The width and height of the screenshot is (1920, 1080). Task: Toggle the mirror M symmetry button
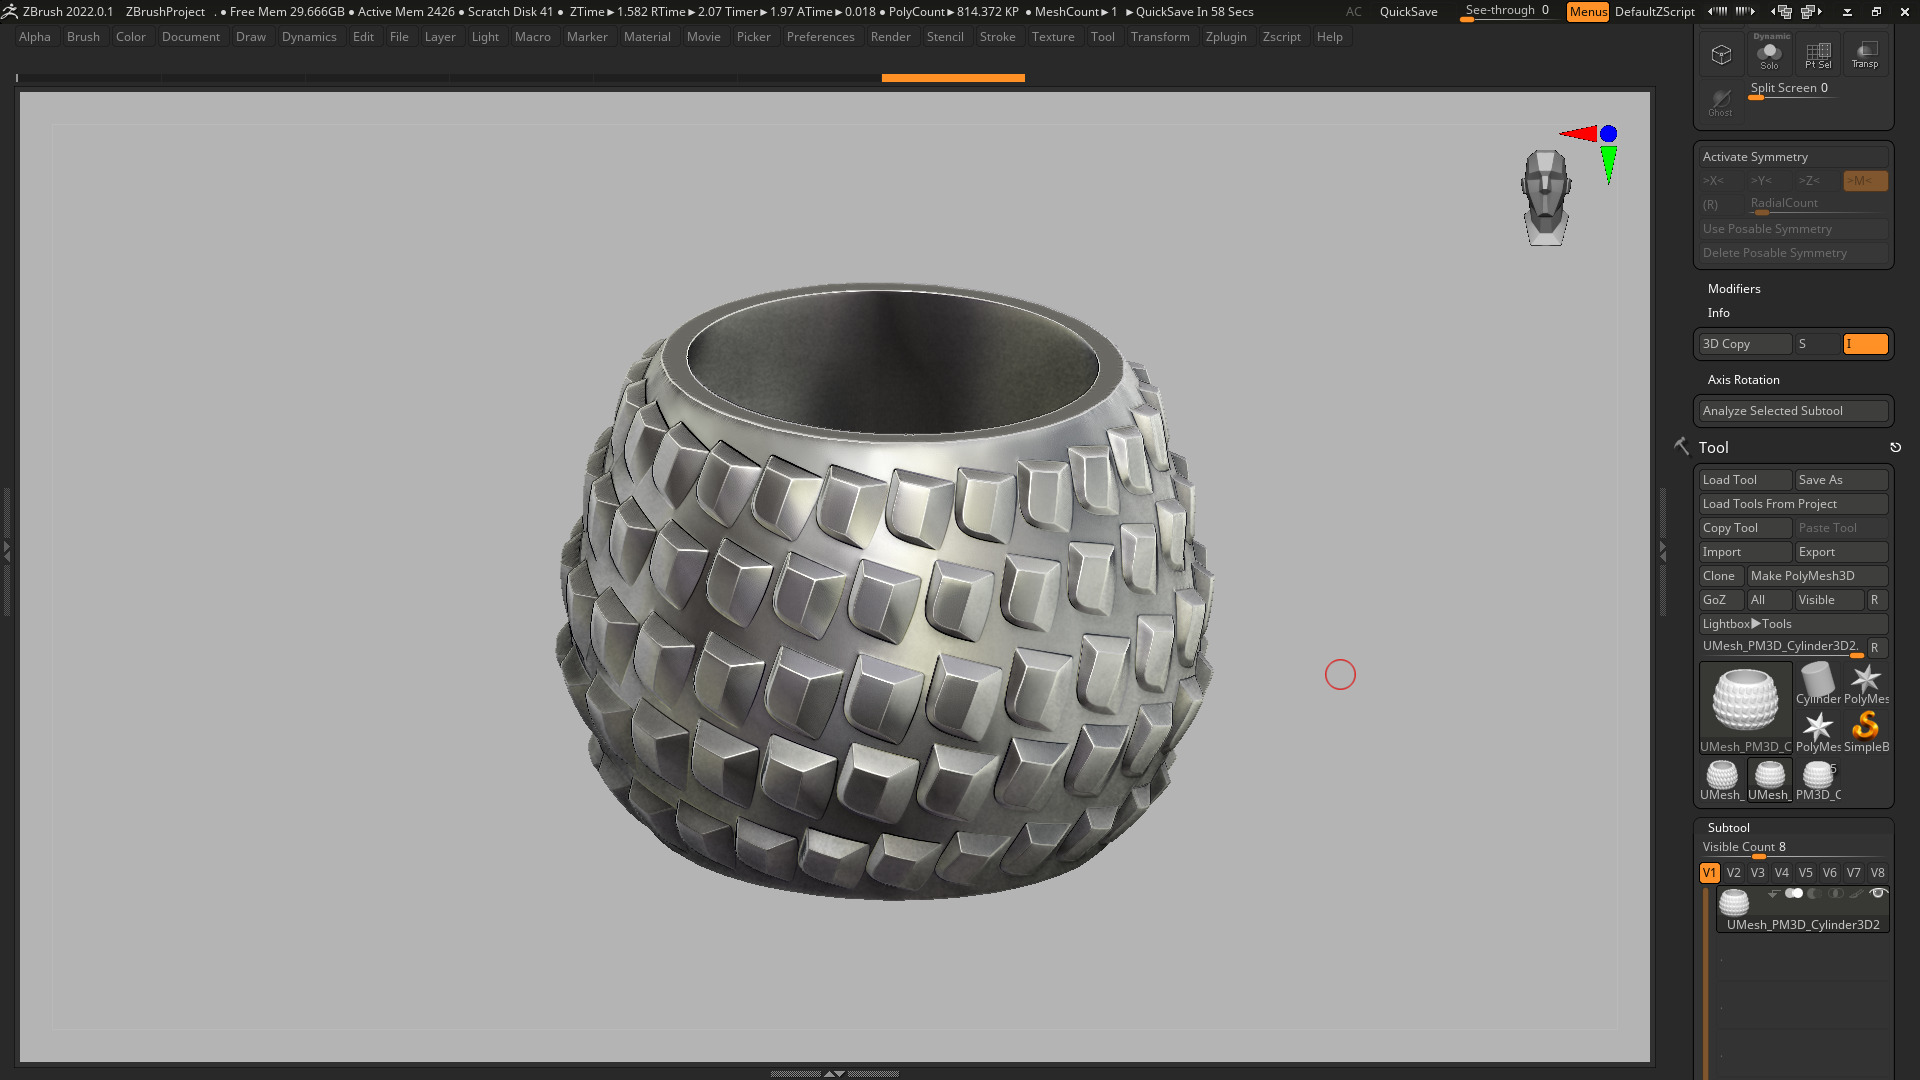[x=1866, y=181]
